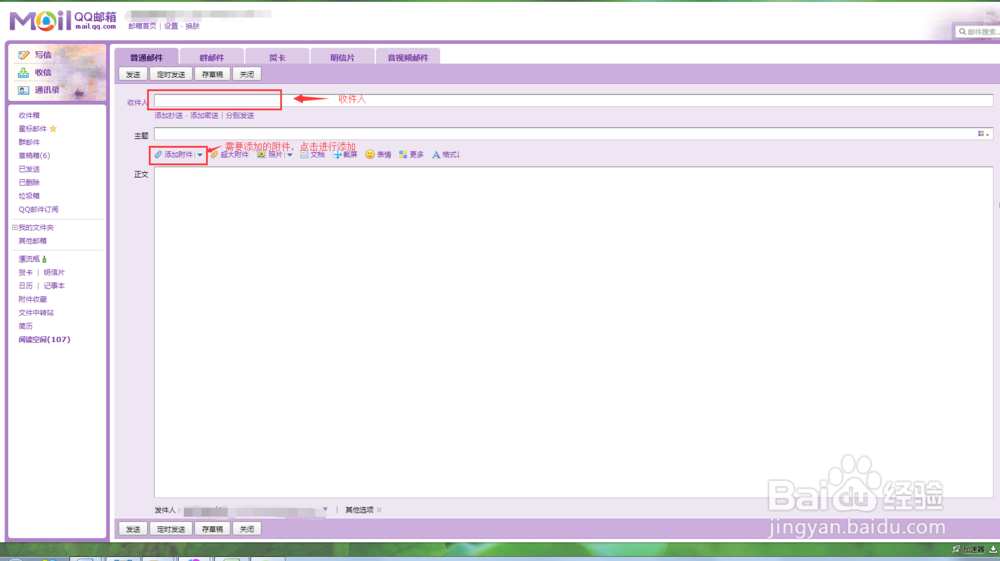1000x561 pixels.
Task: Switch to the 普通邮件 tab
Action: 147,57
